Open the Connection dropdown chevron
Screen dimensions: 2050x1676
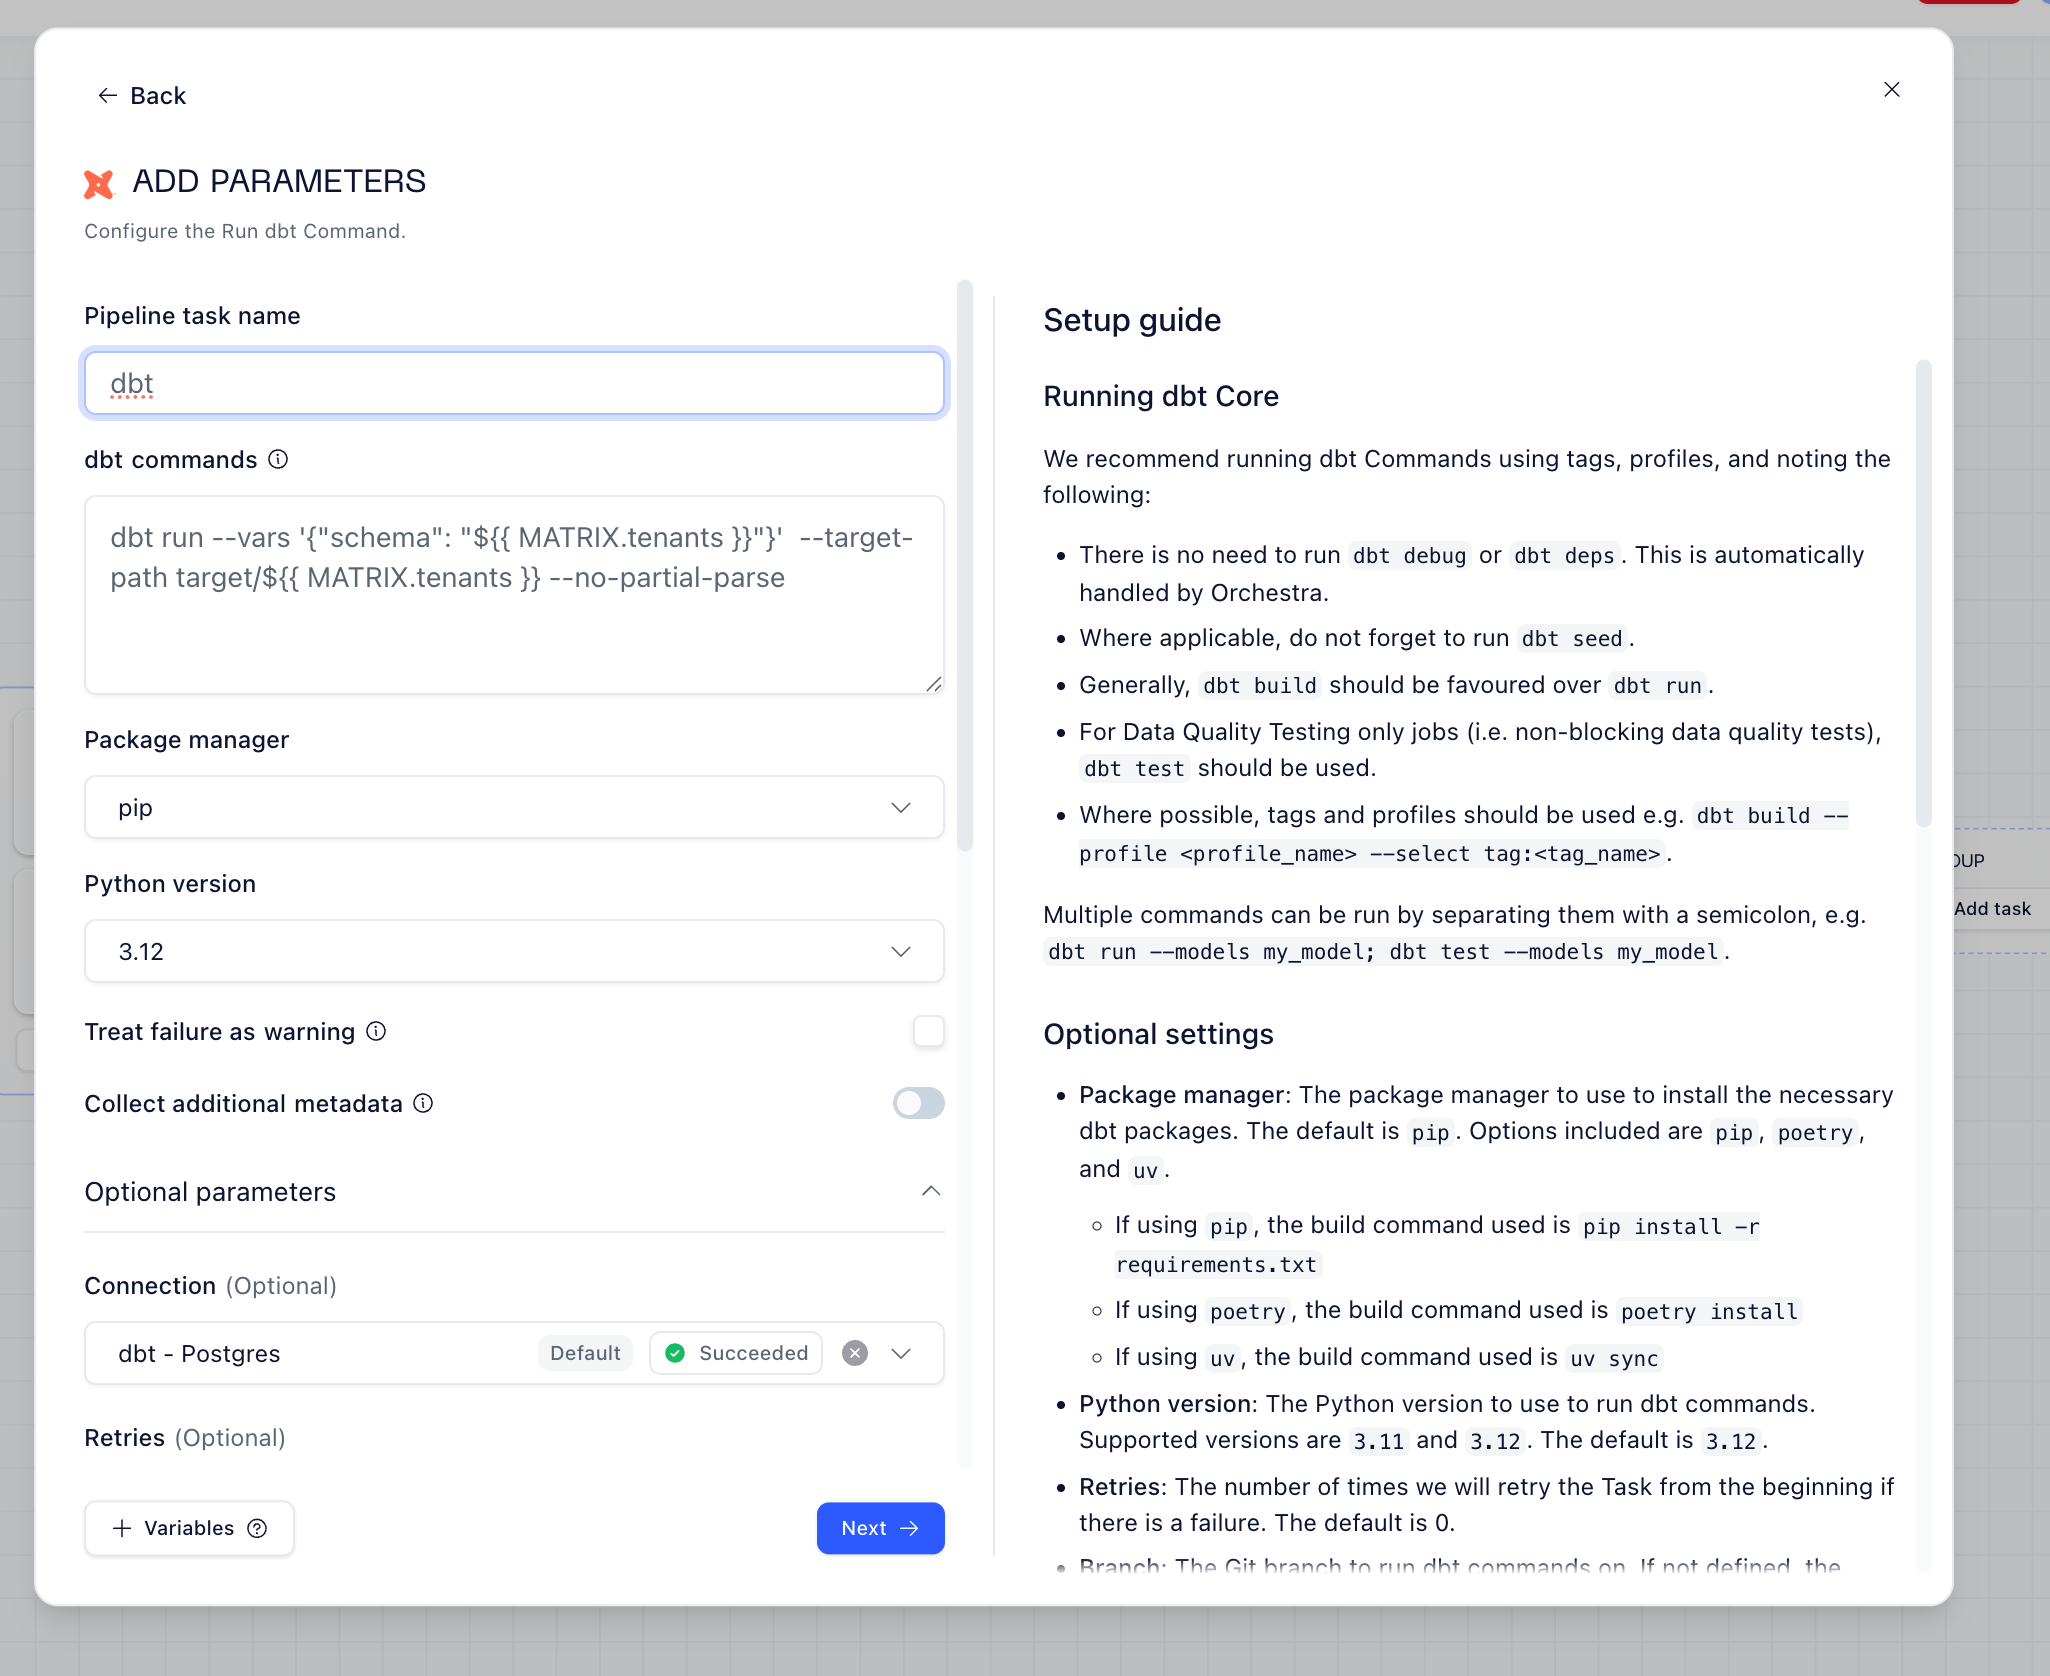[901, 1353]
